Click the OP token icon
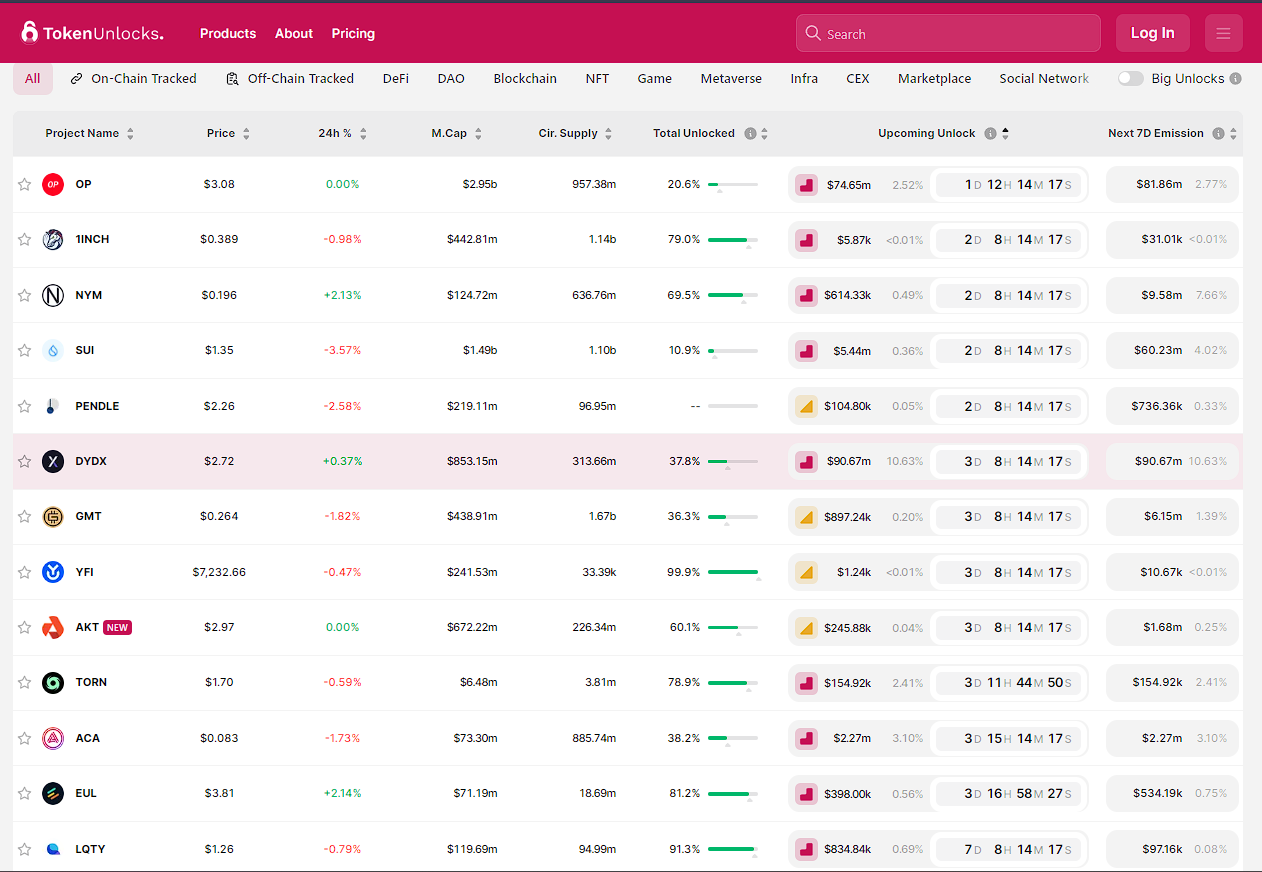Screen dimensions: 1262x872 pyautogui.click(x=53, y=184)
